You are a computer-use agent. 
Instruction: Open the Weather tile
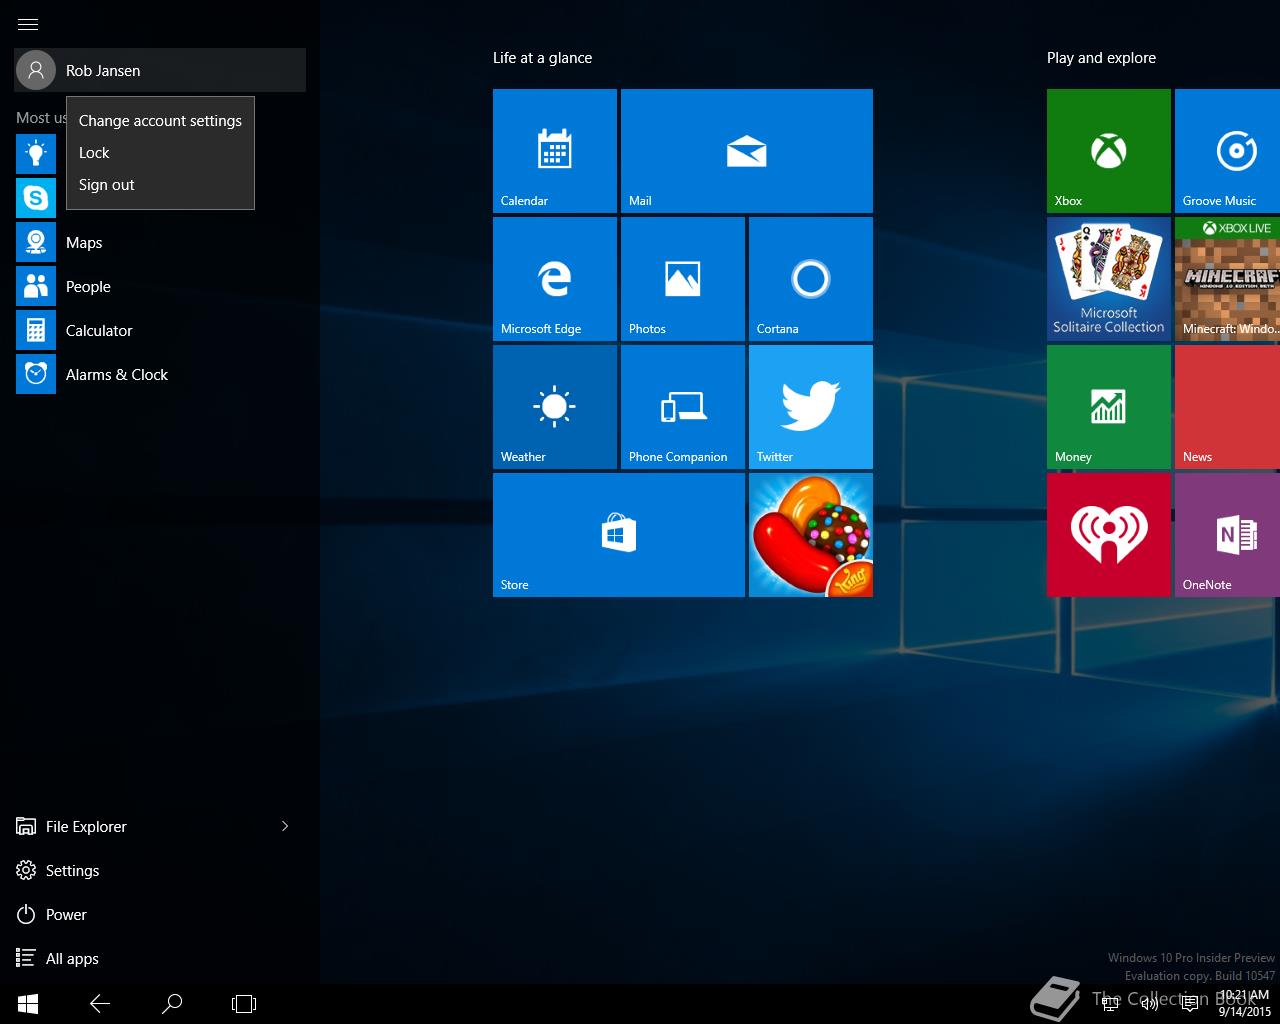click(x=555, y=407)
